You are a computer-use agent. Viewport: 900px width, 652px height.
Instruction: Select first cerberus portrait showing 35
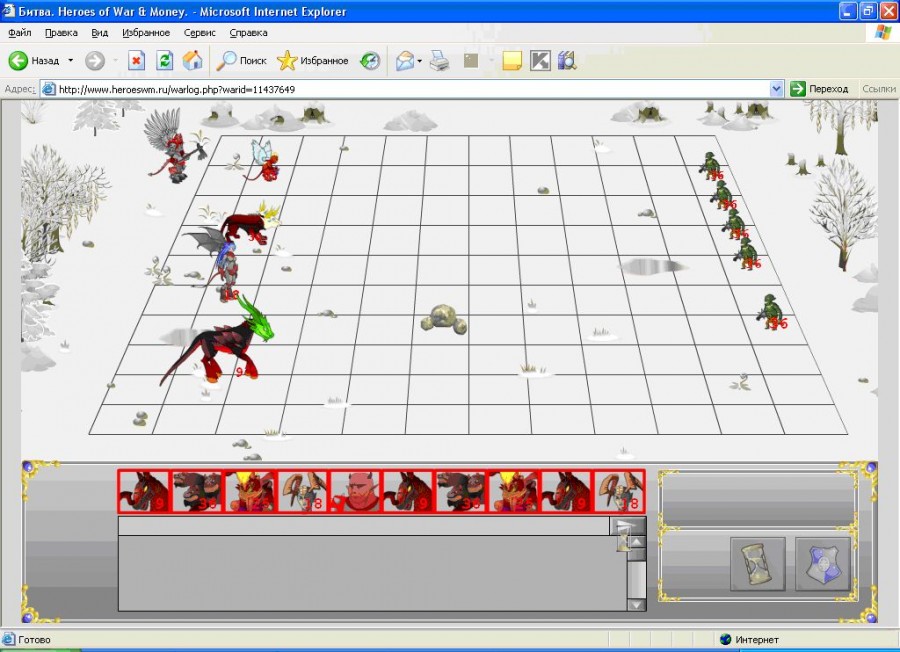(x=196, y=491)
